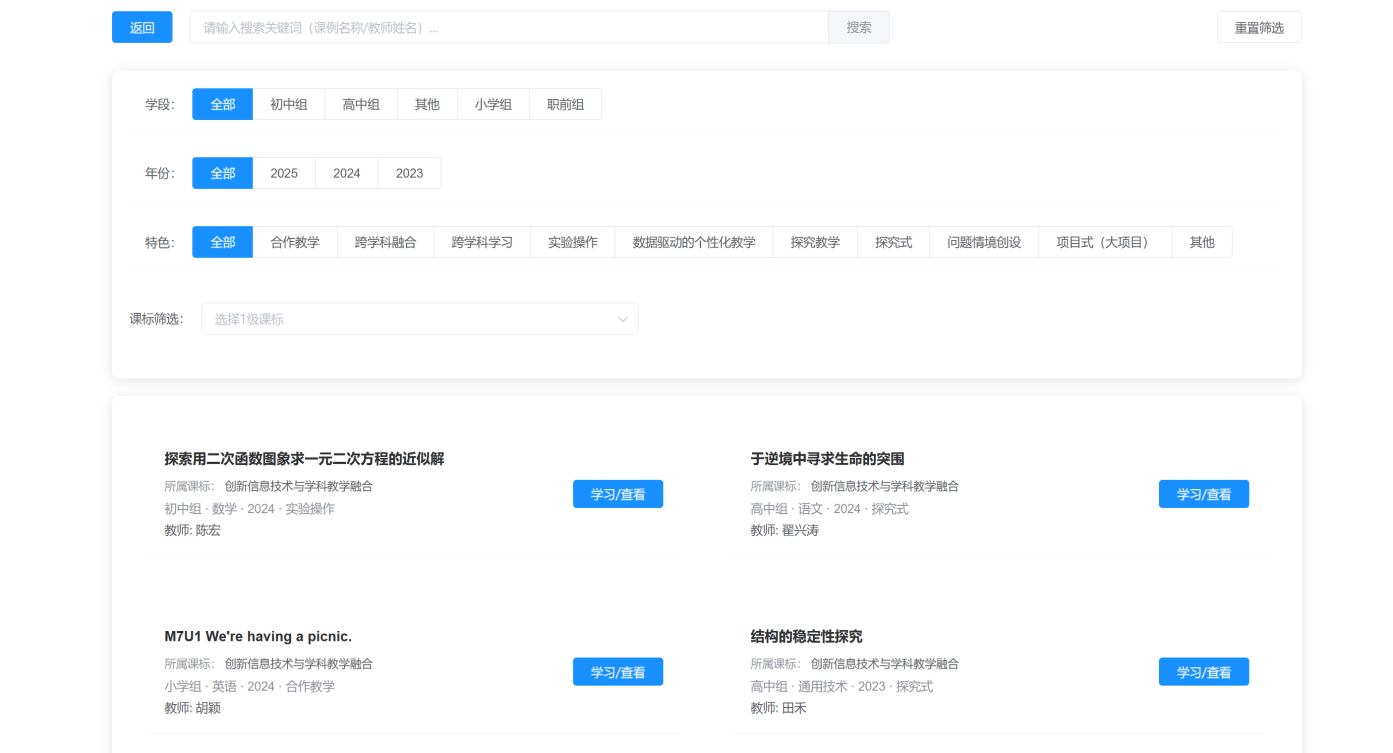Screen dimensions: 1393x753
Task: Select 合作教学 feature filter
Action: [x=295, y=242]
